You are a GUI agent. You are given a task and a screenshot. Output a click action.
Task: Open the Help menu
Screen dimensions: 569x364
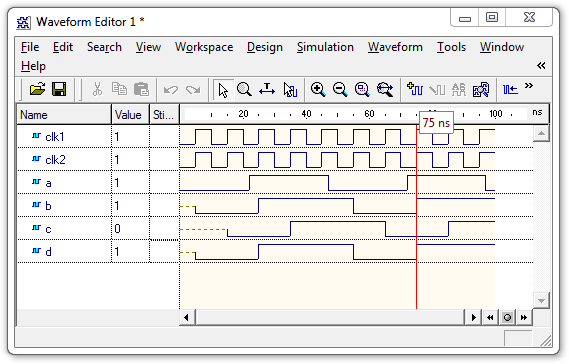(x=33, y=66)
